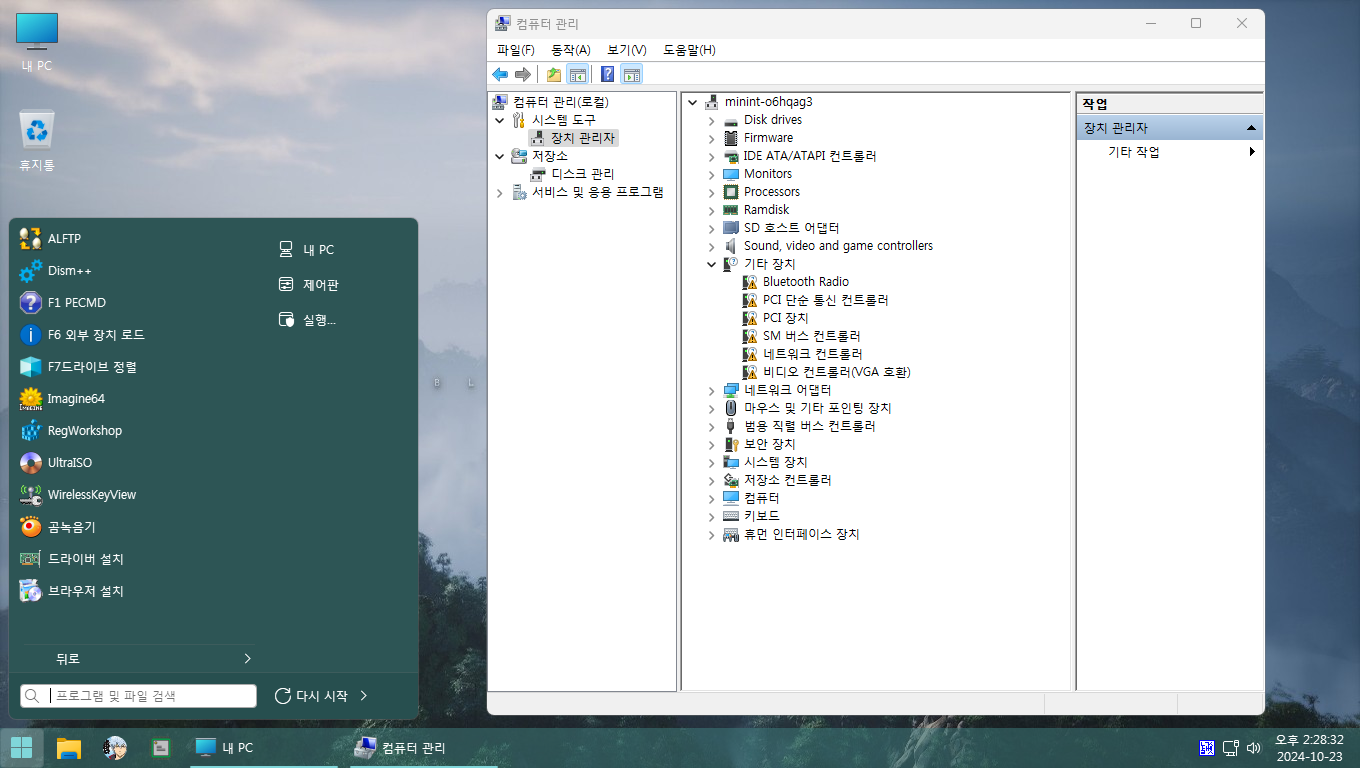Click the Help question mark toolbar icon
The height and width of the screenshot is (768, 1360).
click(x=607, y=74)
